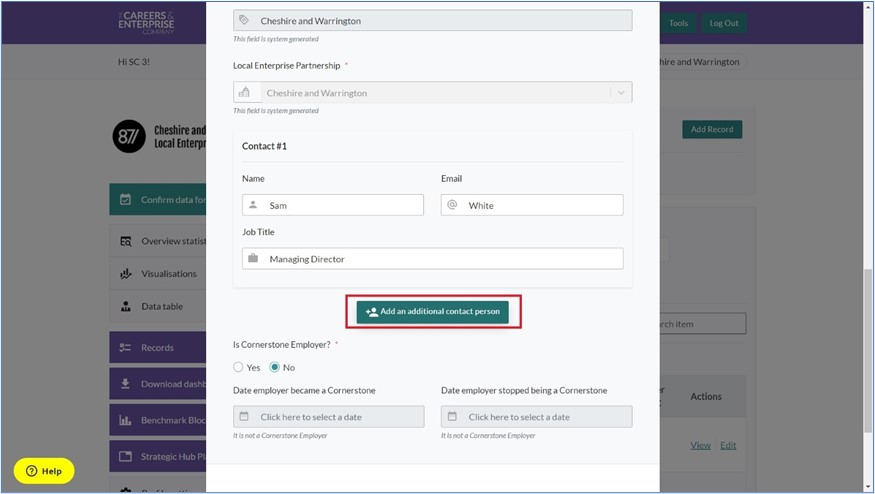Click the Careers & Enterprise Company logo
This screenshot has width=875, height=494.
146,23
